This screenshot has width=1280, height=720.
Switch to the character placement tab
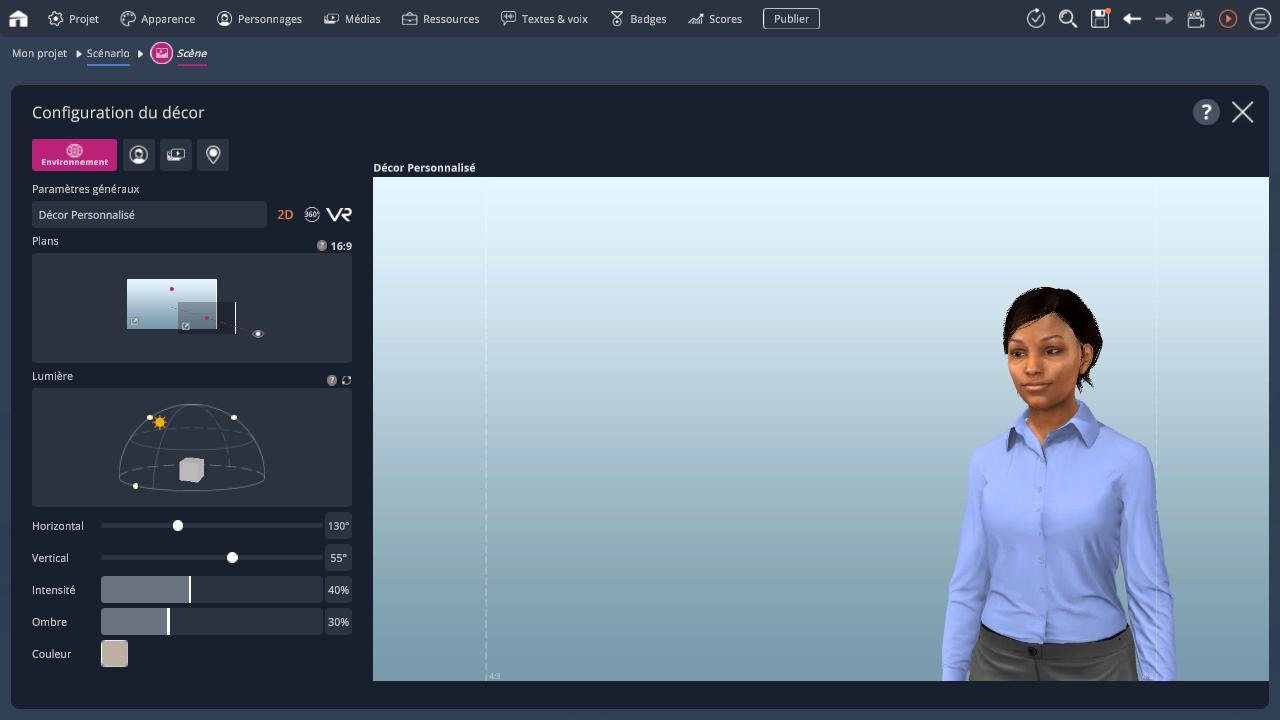click(139, 155)
